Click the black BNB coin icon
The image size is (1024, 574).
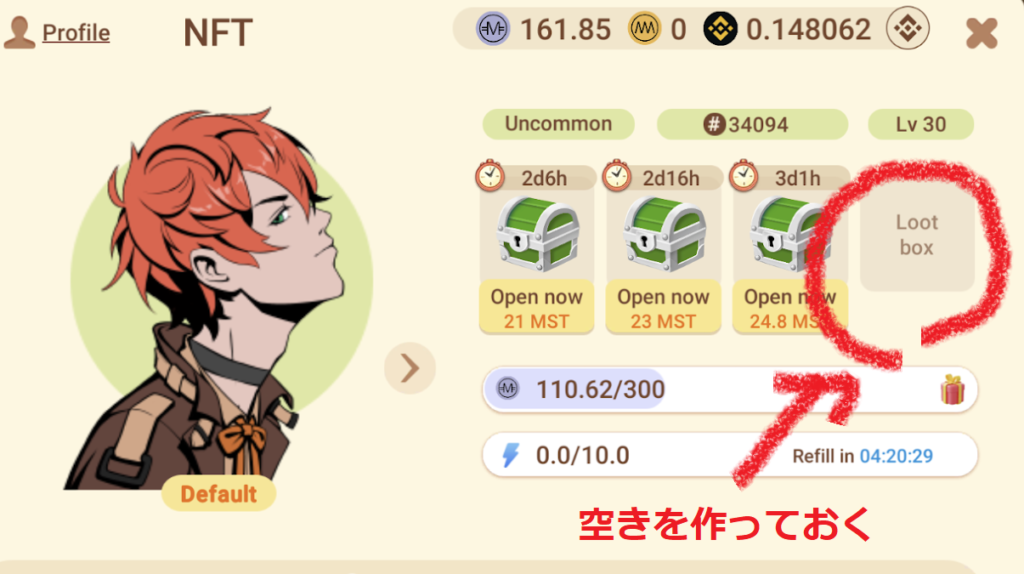(720, 29)
